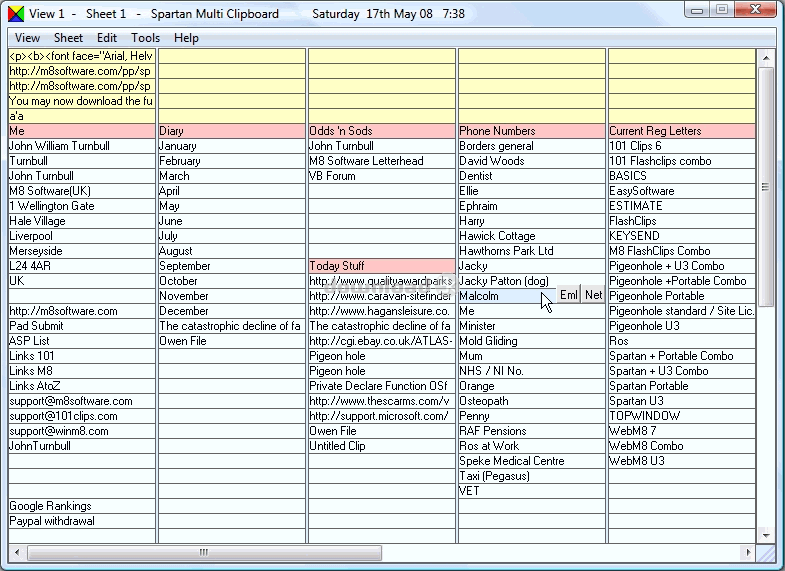Click the Eml button beside Malcolm
Screen dimensions: 785x571
[569, 296]
